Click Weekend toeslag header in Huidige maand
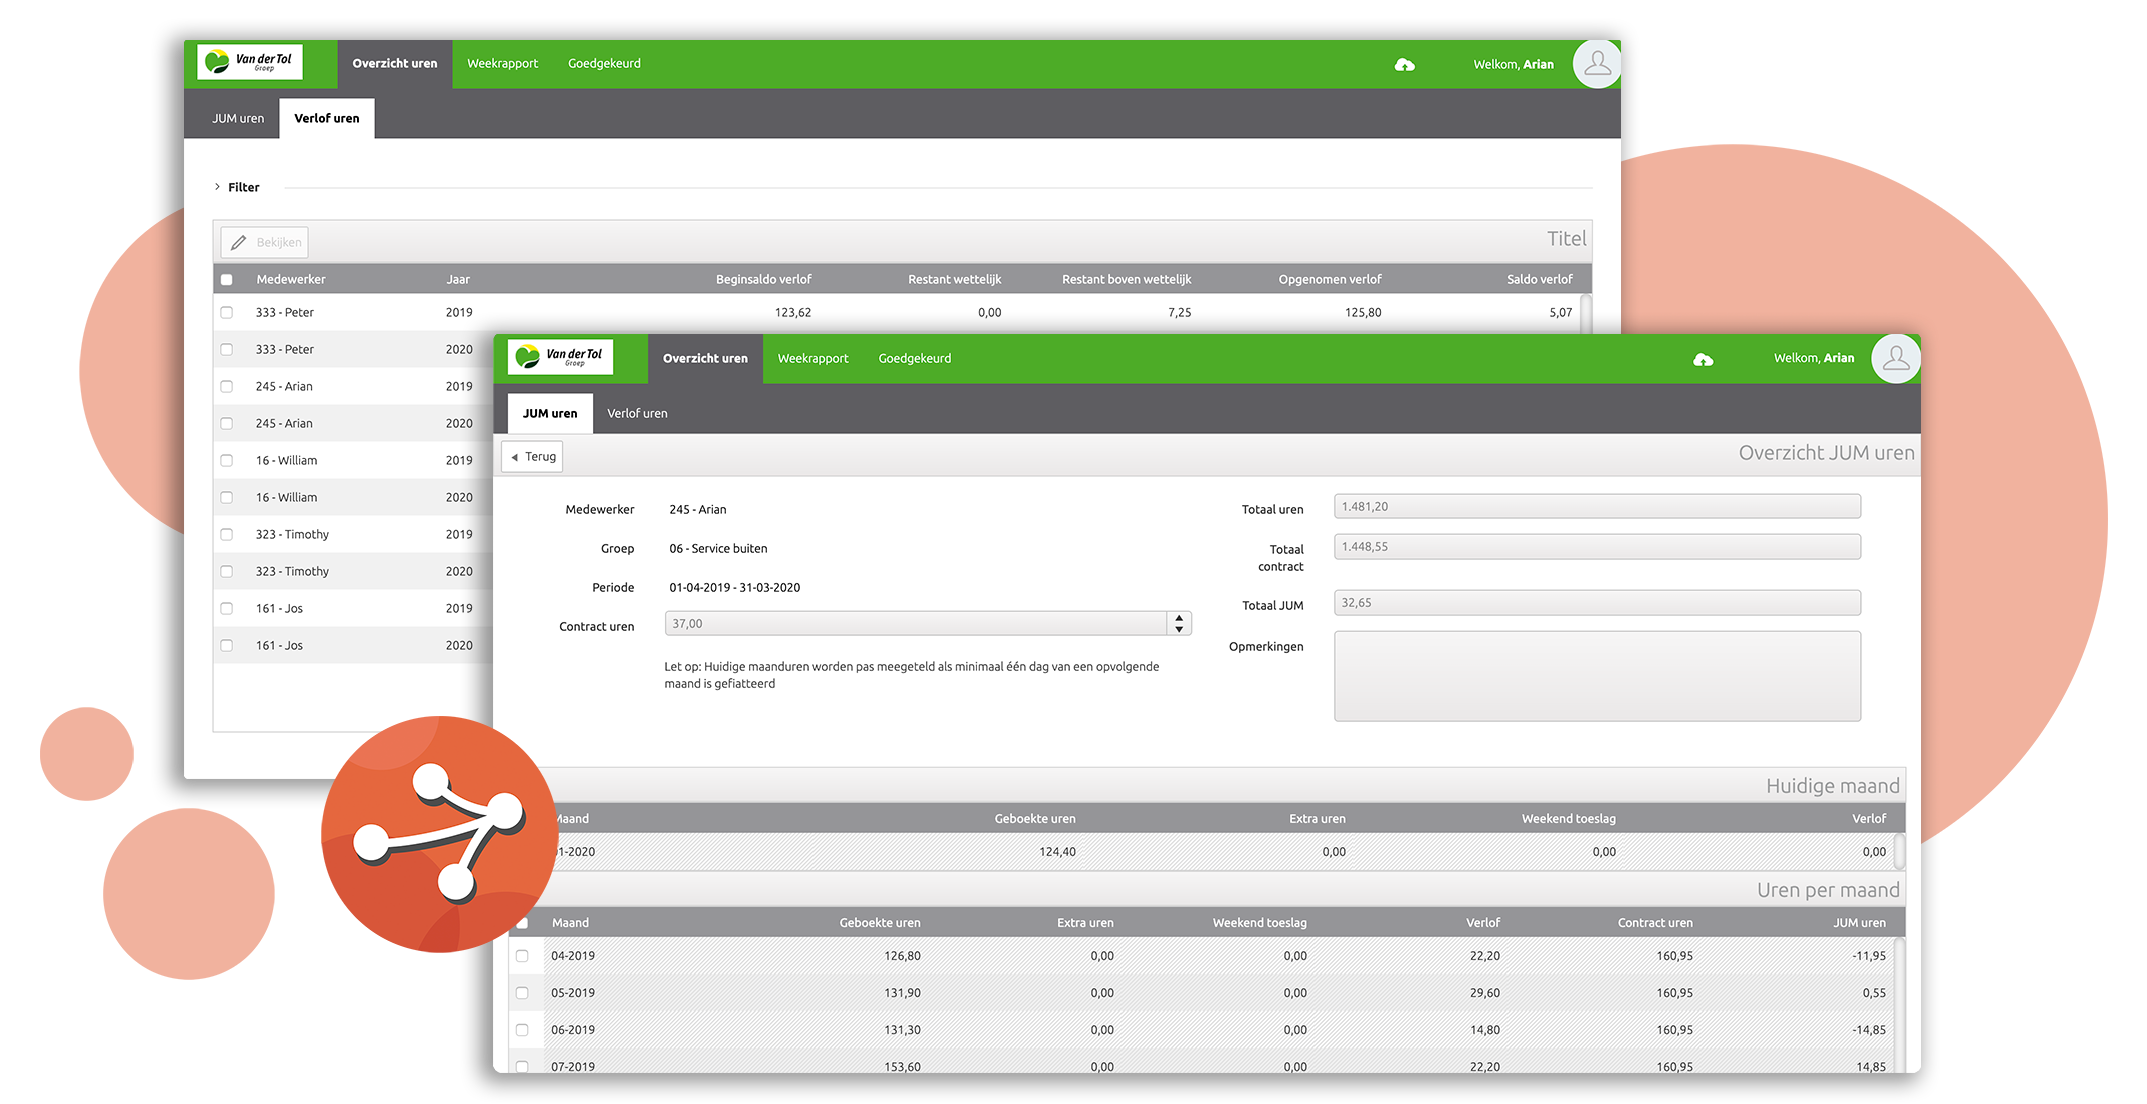This screenshot has width=2147, height=1104. point(1568,819)
